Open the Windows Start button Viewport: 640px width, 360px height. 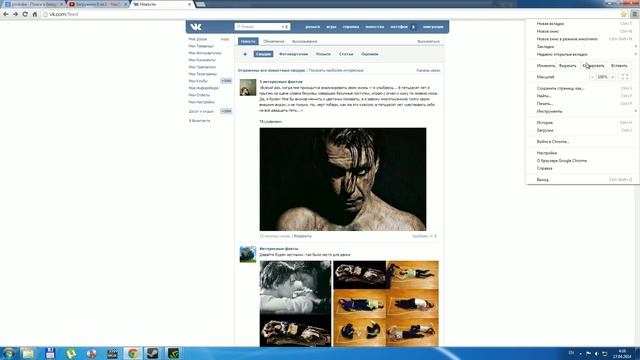(9, 353)
